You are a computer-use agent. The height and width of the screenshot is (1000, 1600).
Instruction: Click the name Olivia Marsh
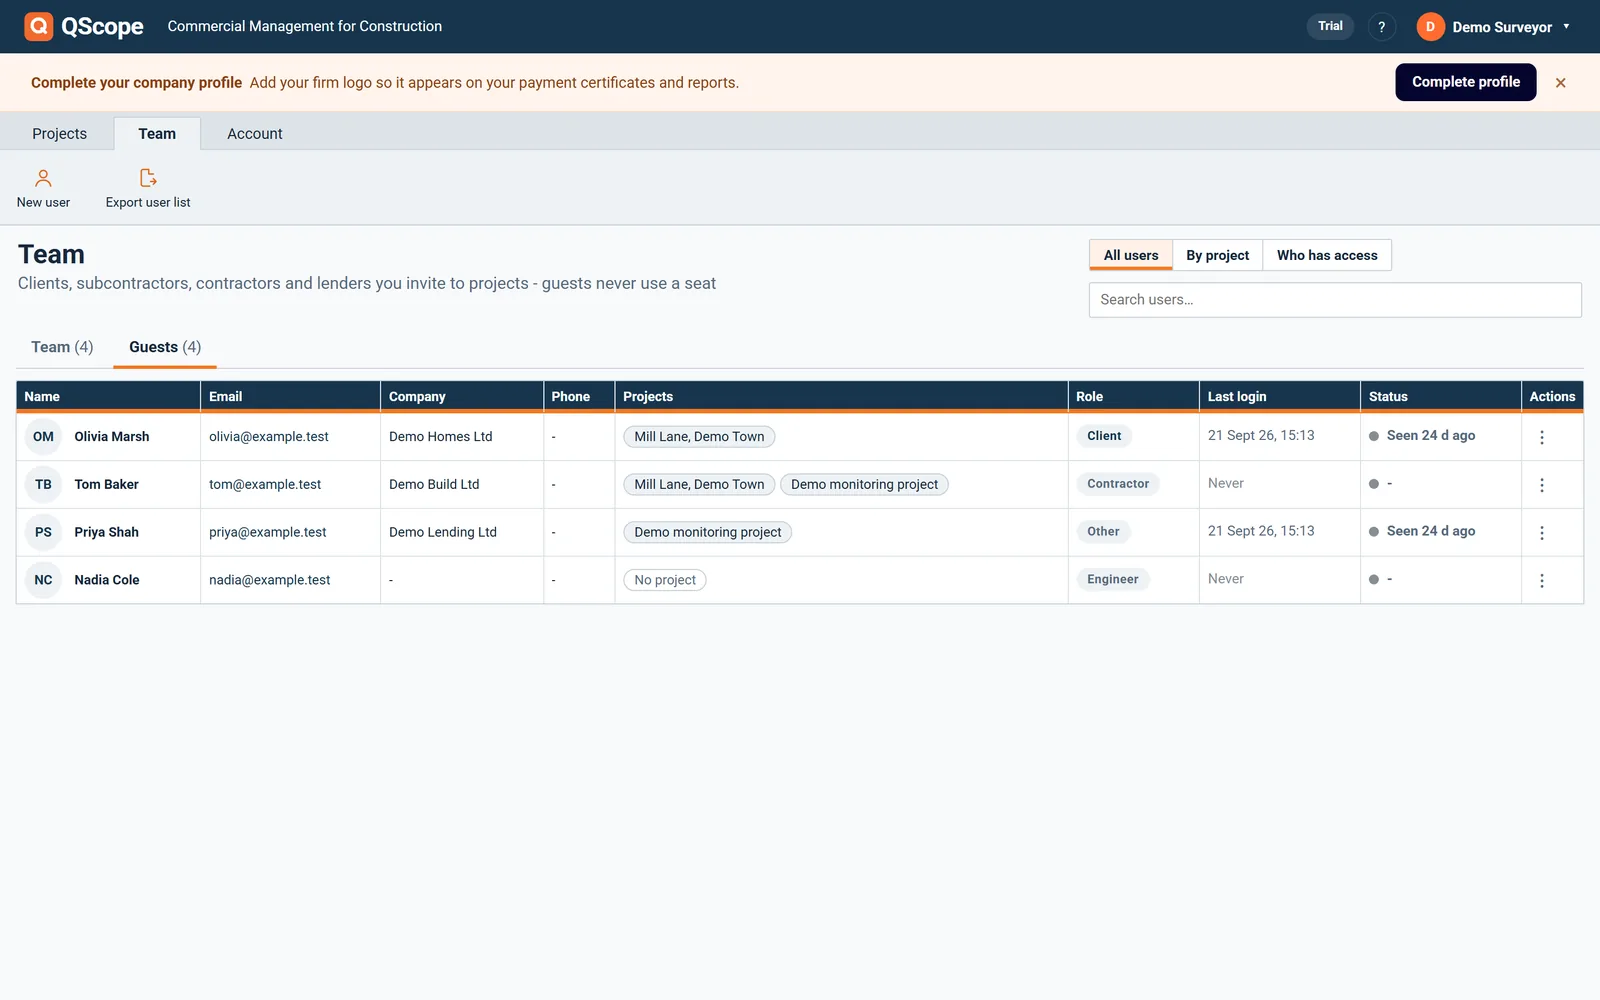coord(111,437)
